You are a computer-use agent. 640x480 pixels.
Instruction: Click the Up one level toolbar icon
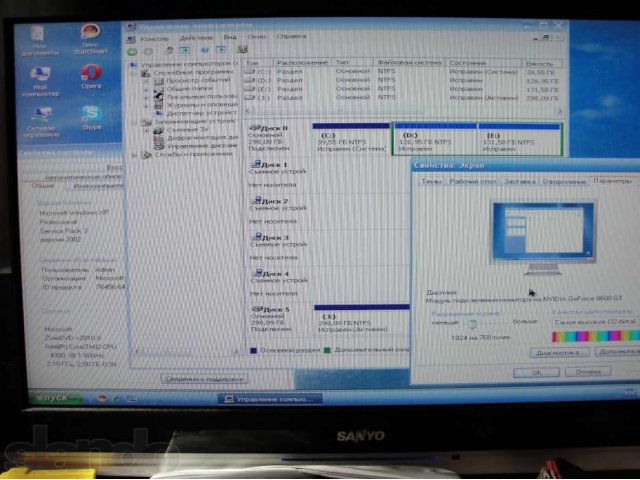click(x=169, y=51)
